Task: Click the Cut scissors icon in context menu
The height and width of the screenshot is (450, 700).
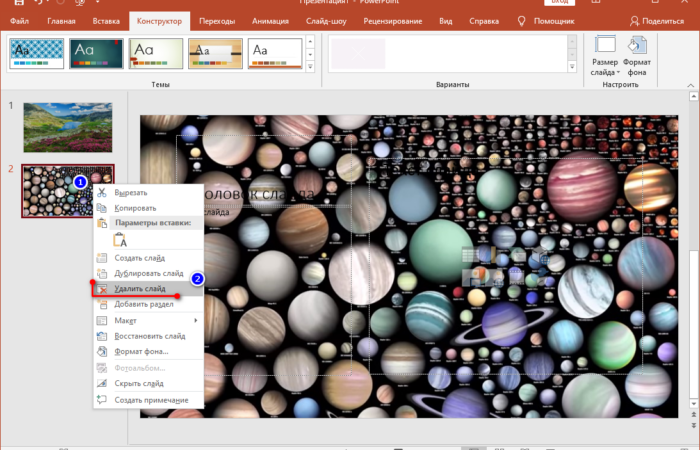Action: [x=102, y=192]
